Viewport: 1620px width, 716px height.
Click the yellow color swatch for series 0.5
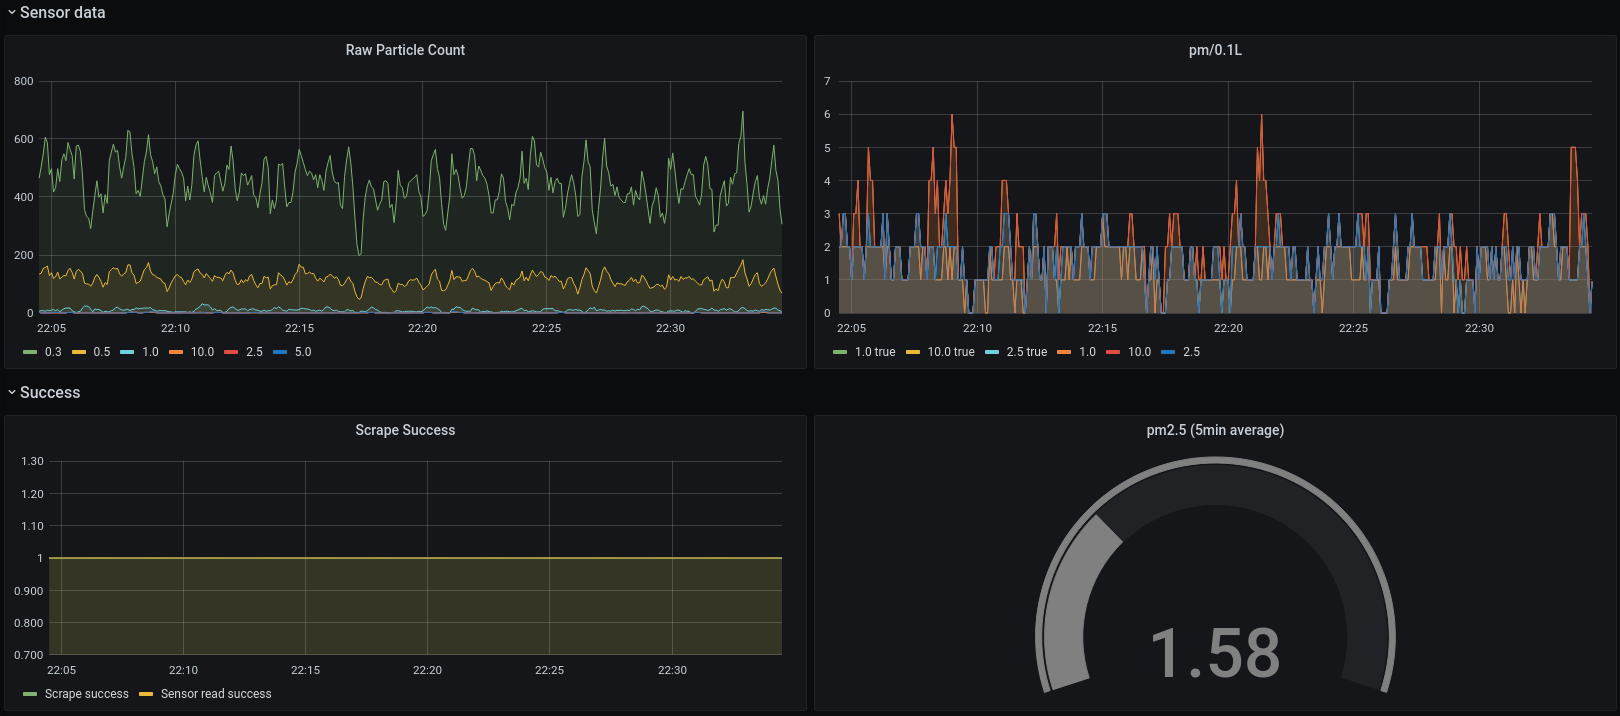[x=79, y=352]
